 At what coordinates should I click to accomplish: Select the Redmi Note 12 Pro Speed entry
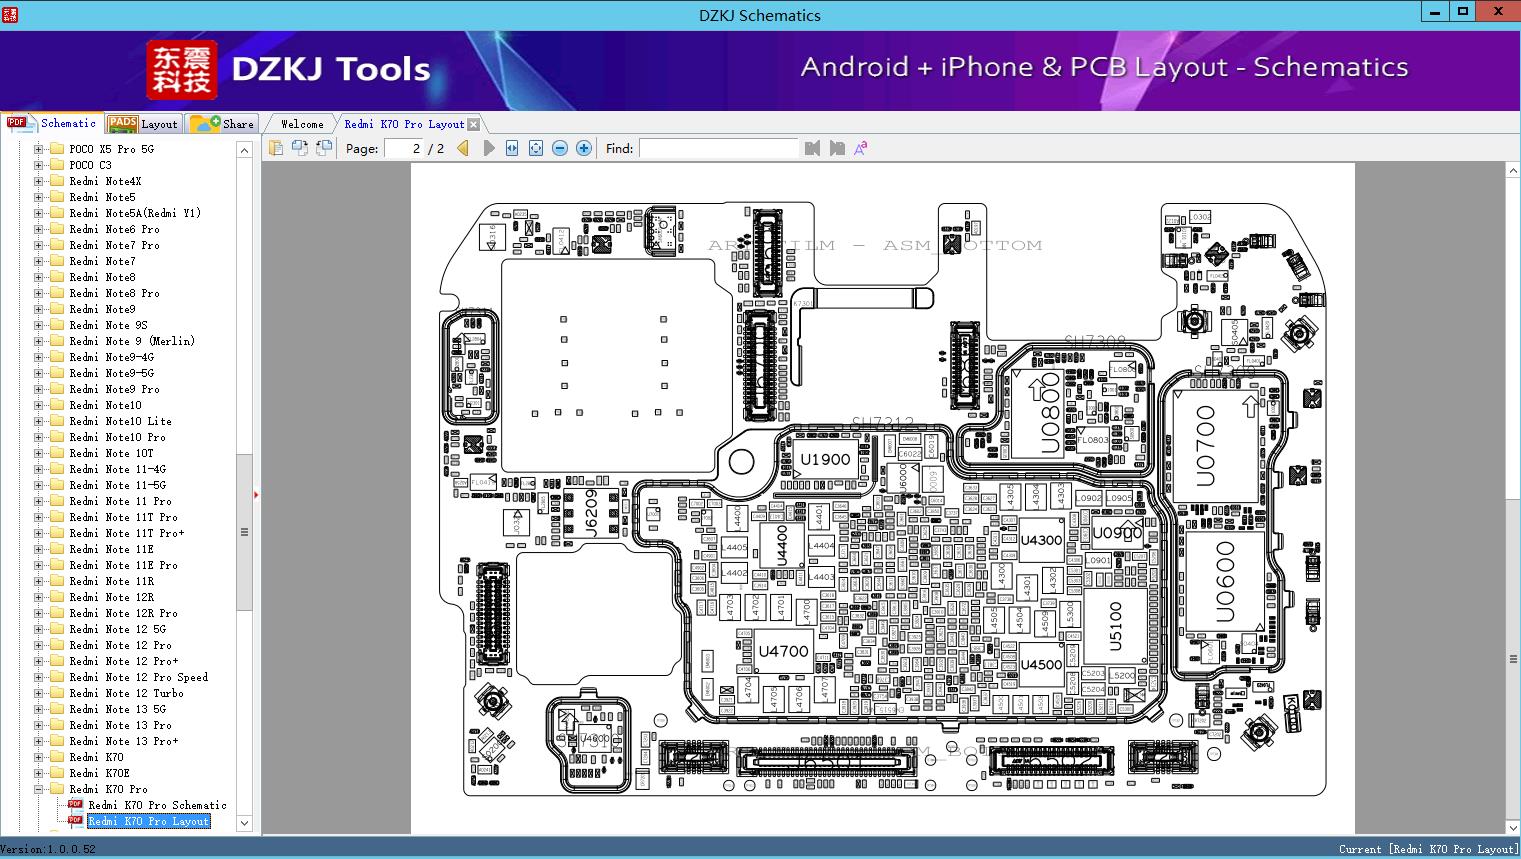[x=139, y=677]
